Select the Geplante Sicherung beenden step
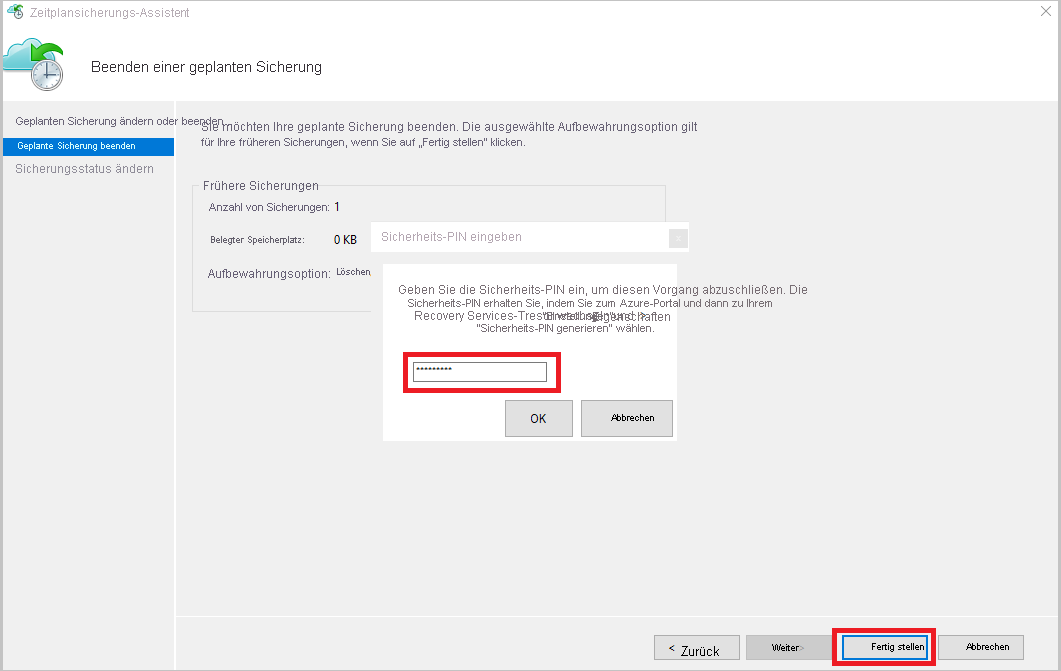The image size is (1061, 671). 88,146
